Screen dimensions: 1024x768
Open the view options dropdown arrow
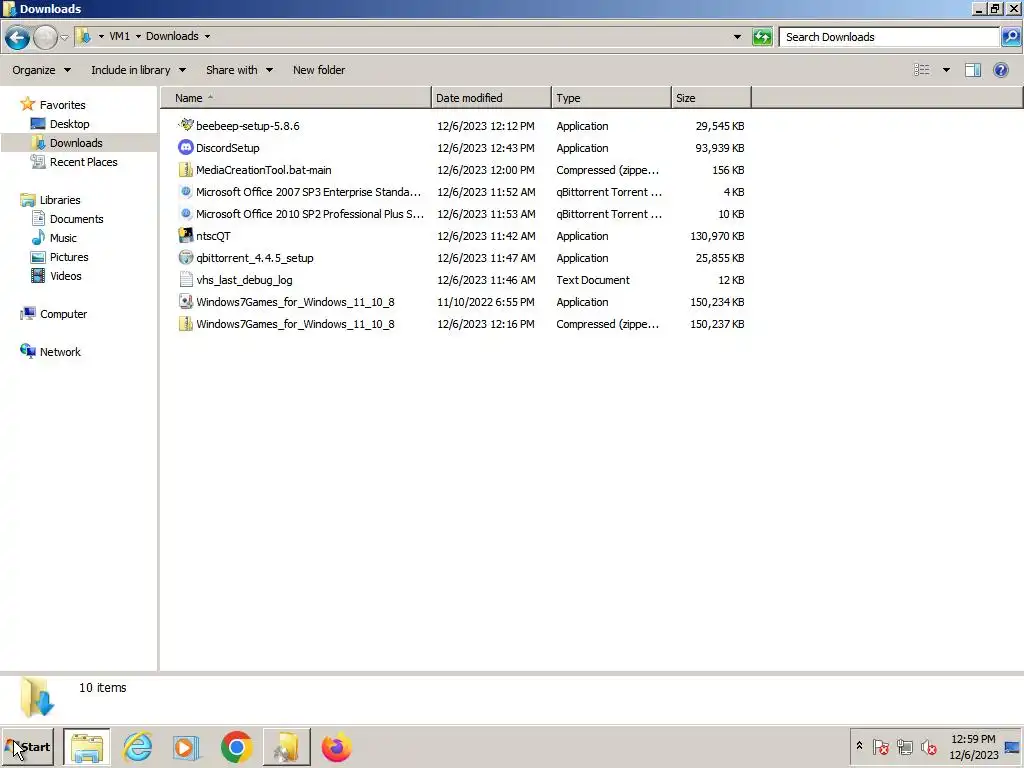point(946,70)
